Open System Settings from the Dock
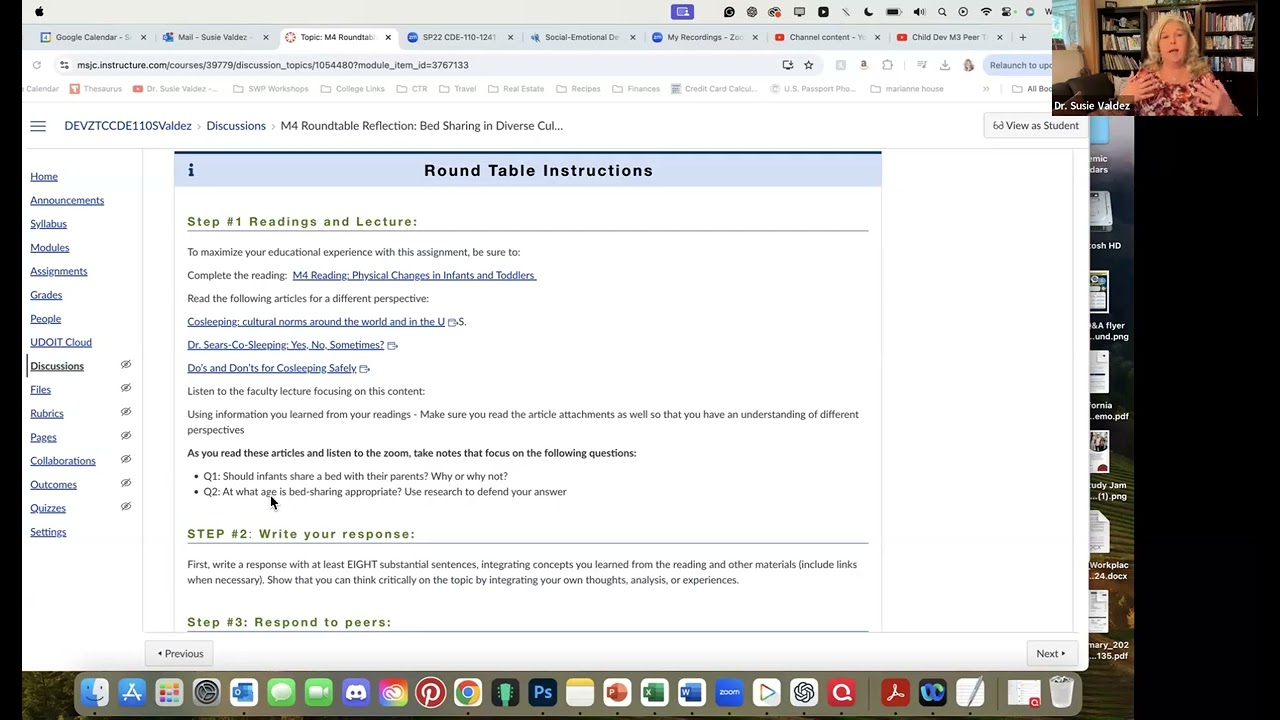 point(206,692)
